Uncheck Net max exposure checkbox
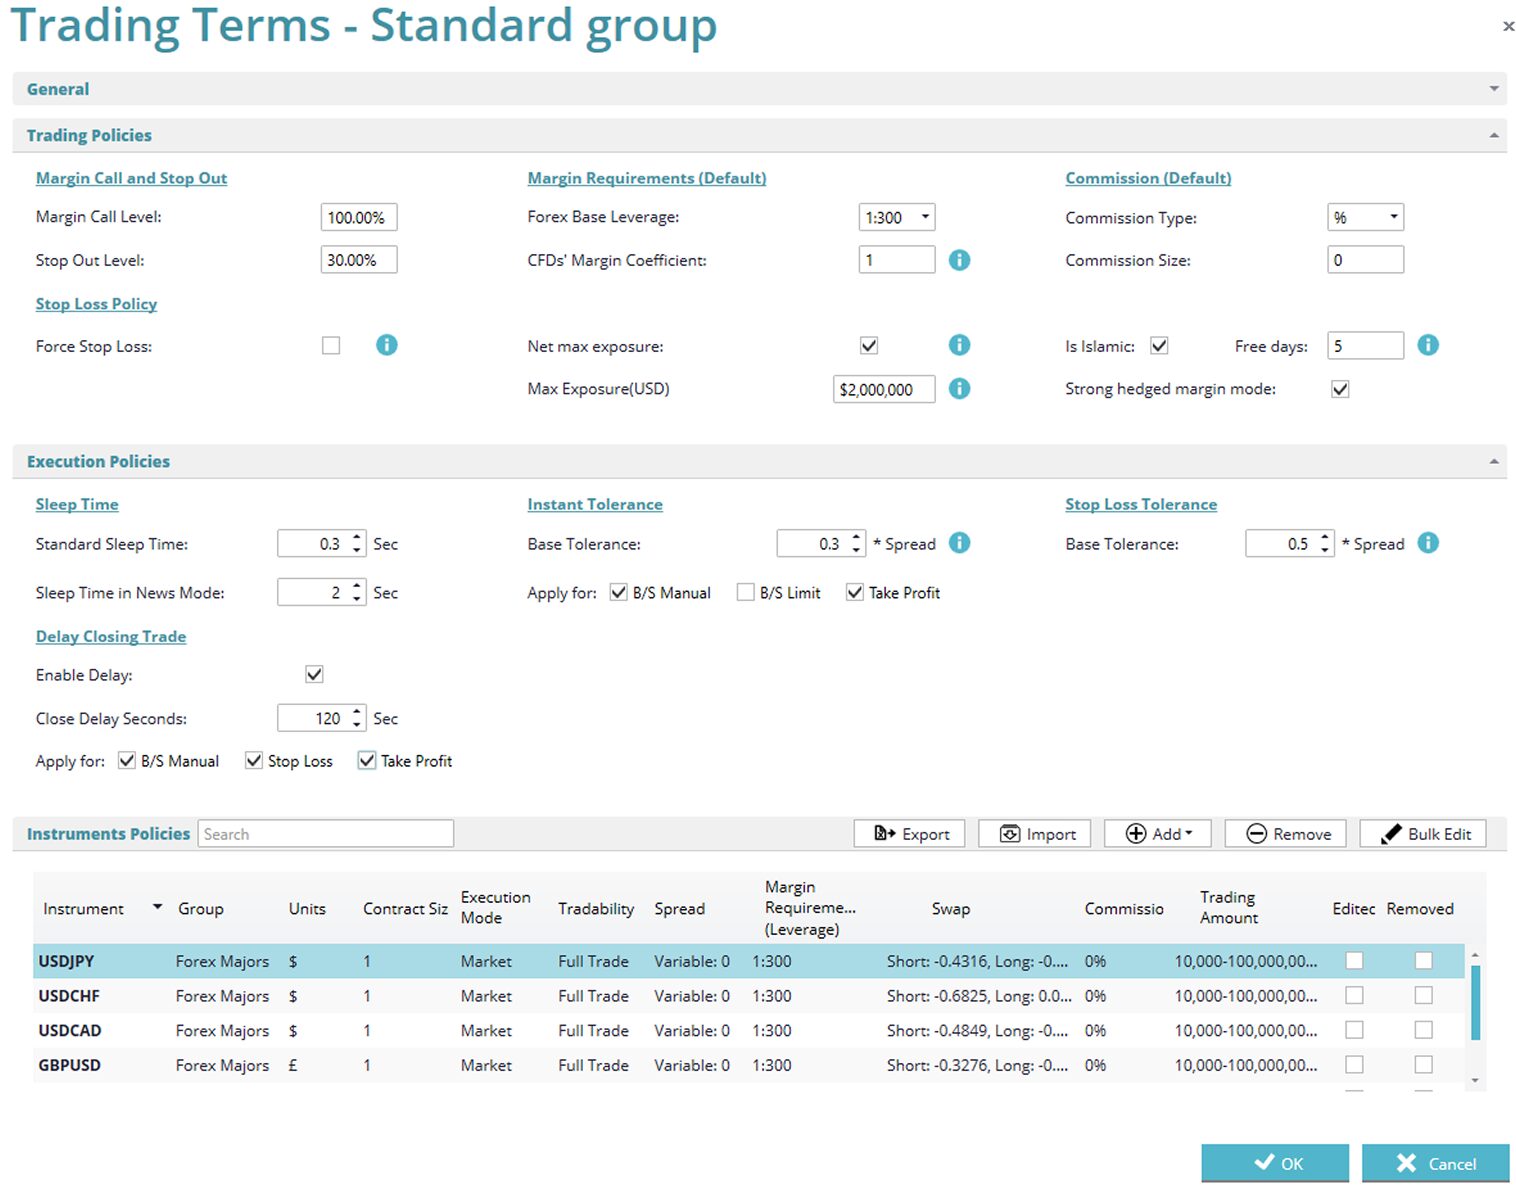This screenshot has width=1516, height=1198. 869,346
